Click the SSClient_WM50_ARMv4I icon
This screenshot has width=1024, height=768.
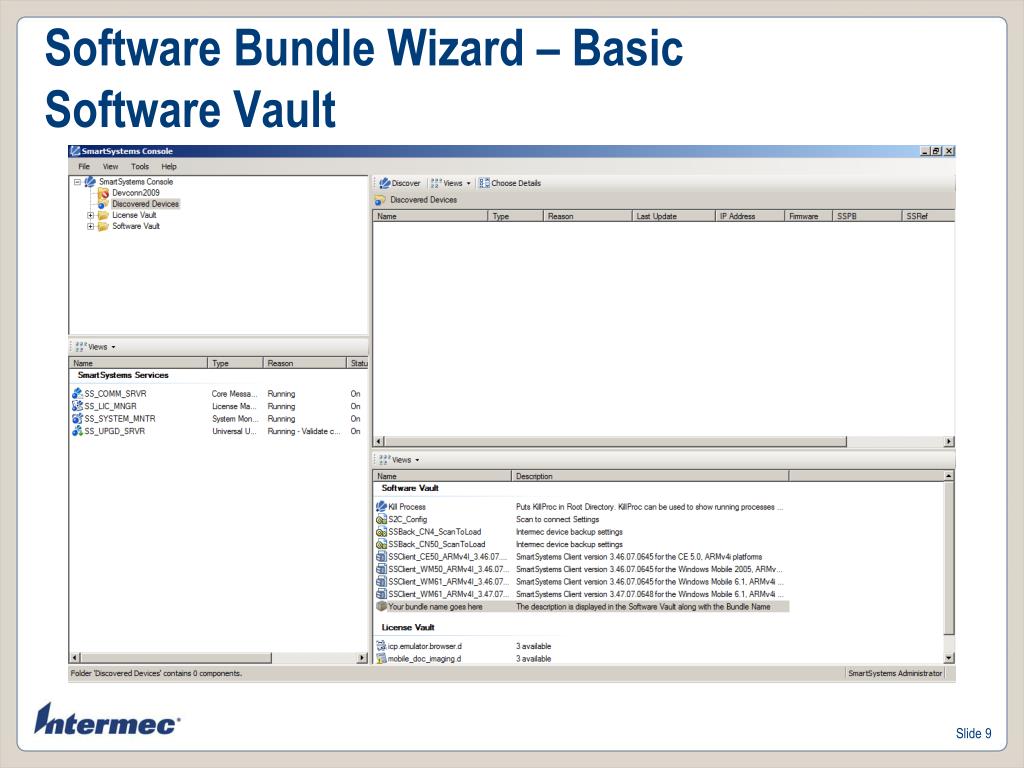click(x=381, y=569)
